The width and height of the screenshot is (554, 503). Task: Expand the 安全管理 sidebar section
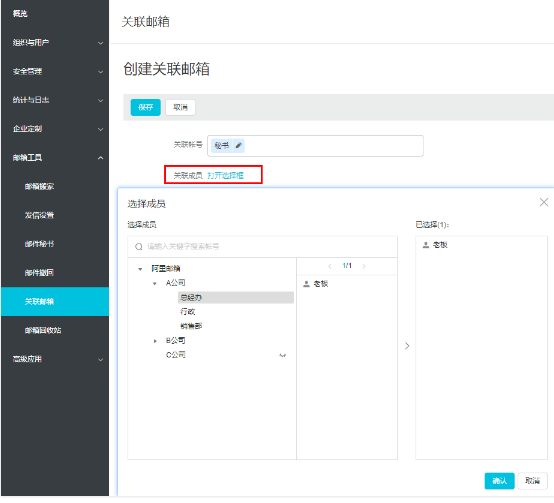tap(100, 72)
